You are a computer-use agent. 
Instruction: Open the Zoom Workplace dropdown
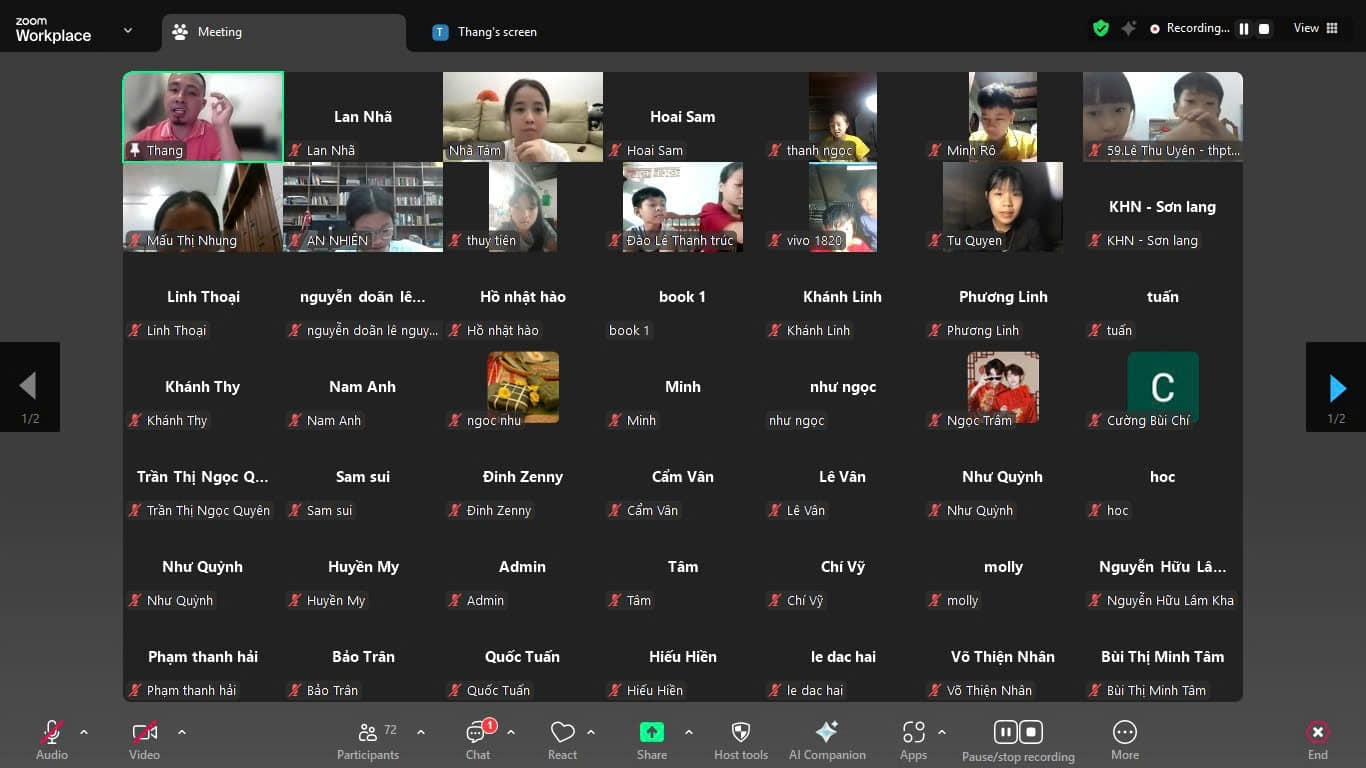click(128, 31)
